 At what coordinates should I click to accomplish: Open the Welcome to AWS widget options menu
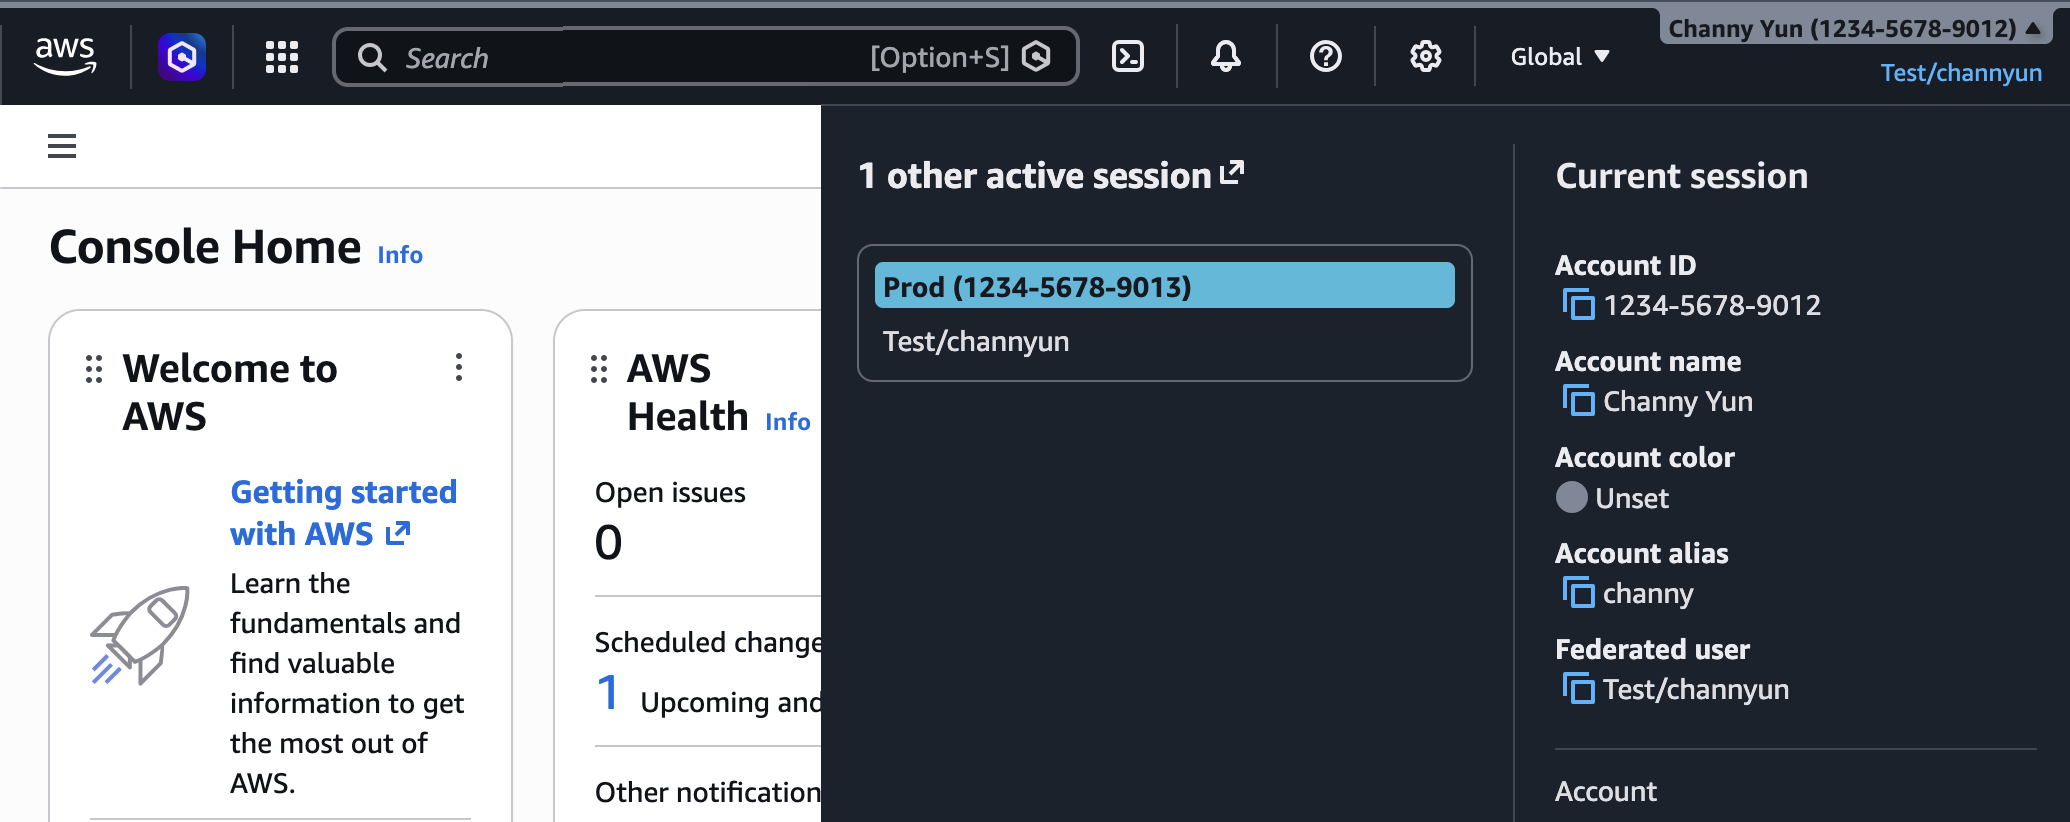click(459, 368)
